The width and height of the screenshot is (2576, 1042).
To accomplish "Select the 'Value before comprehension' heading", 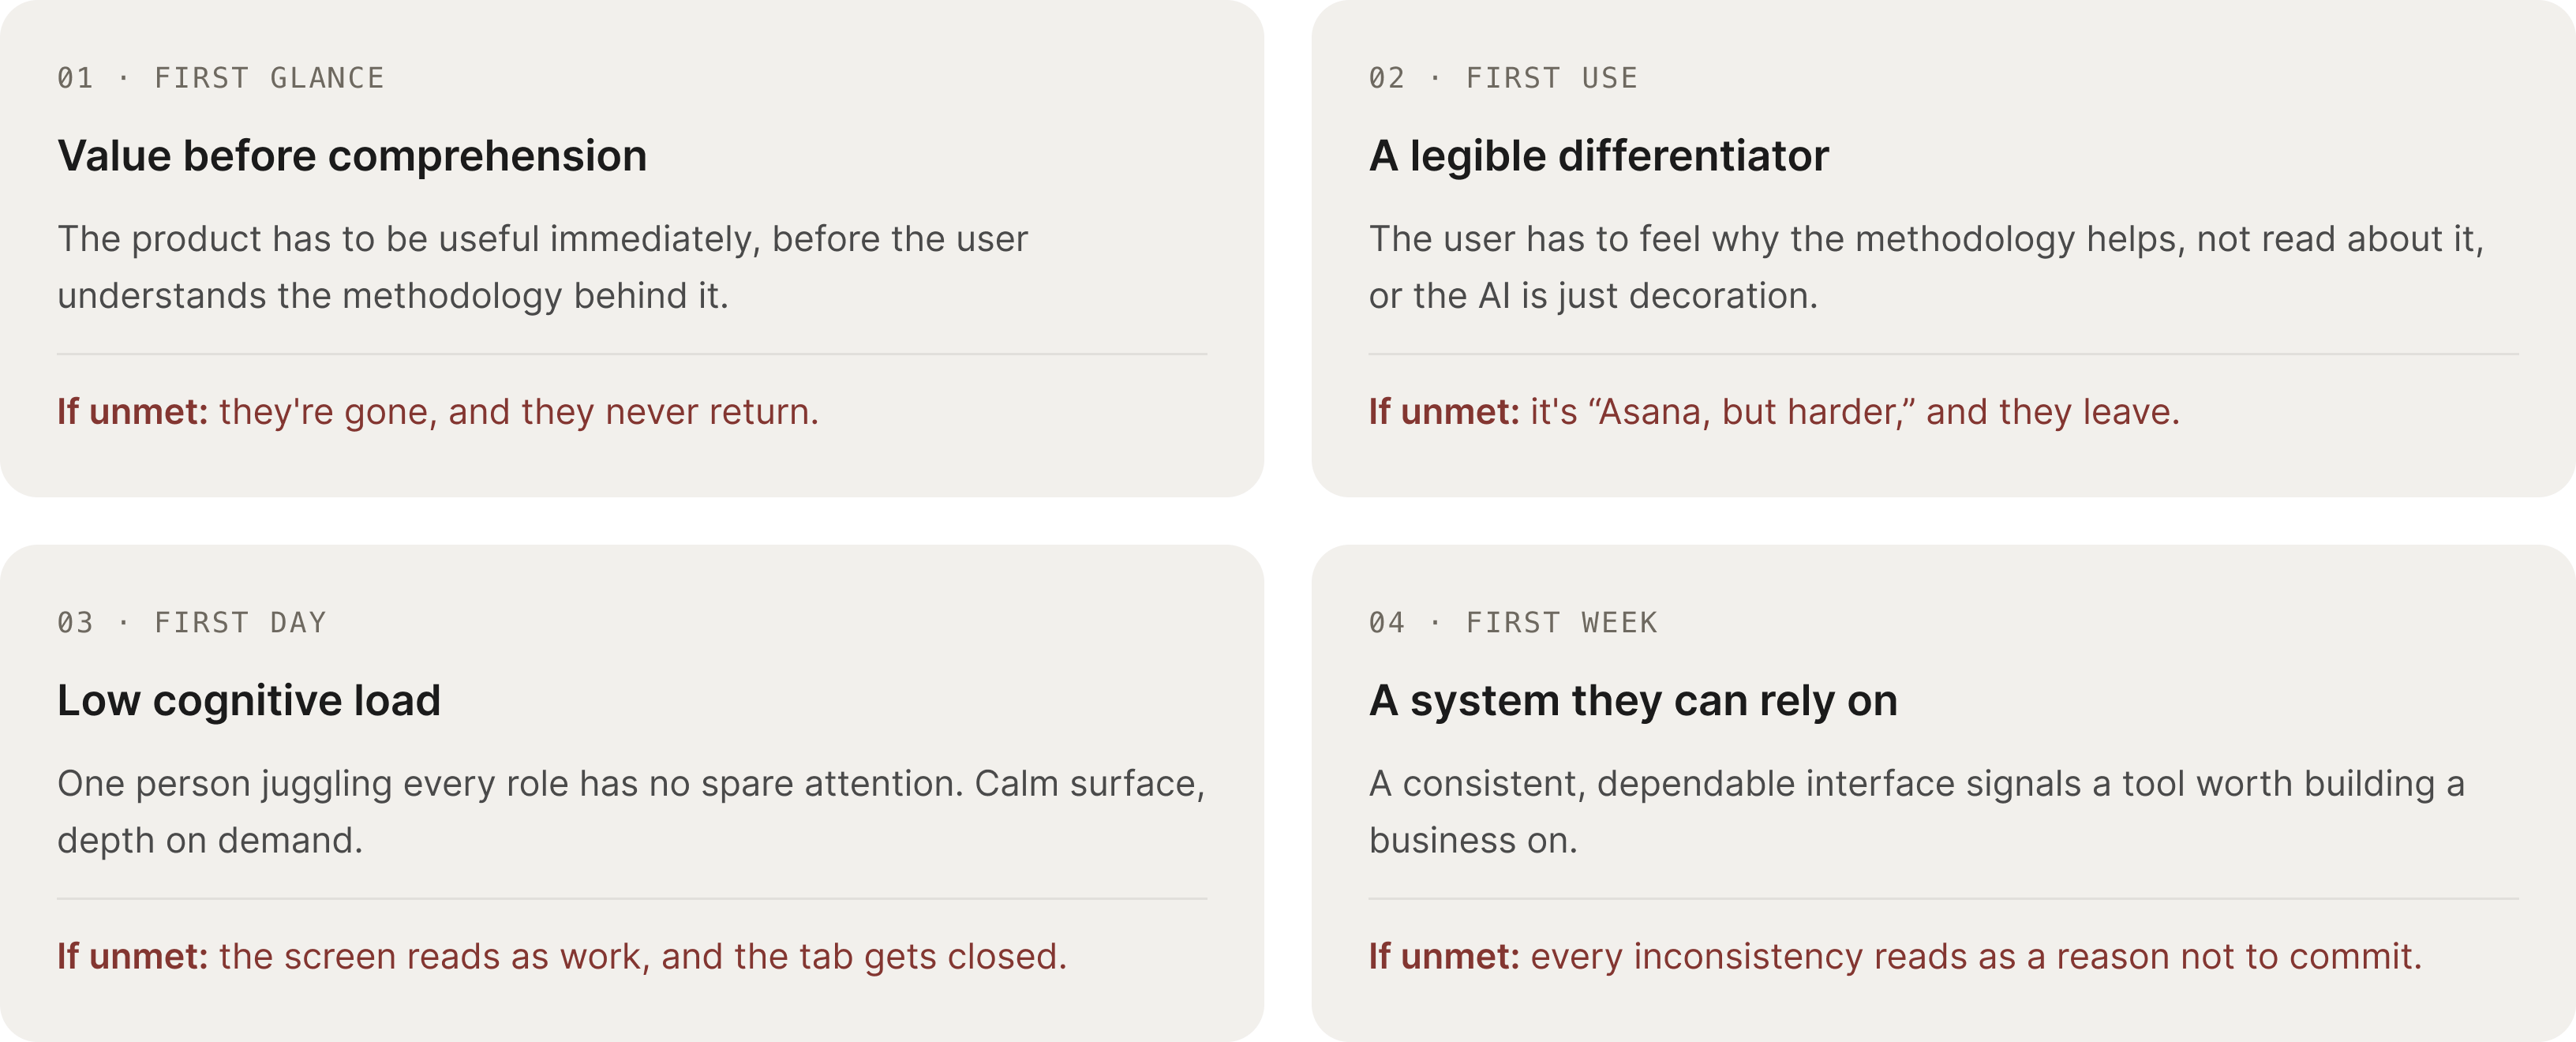I will [352, 156].
